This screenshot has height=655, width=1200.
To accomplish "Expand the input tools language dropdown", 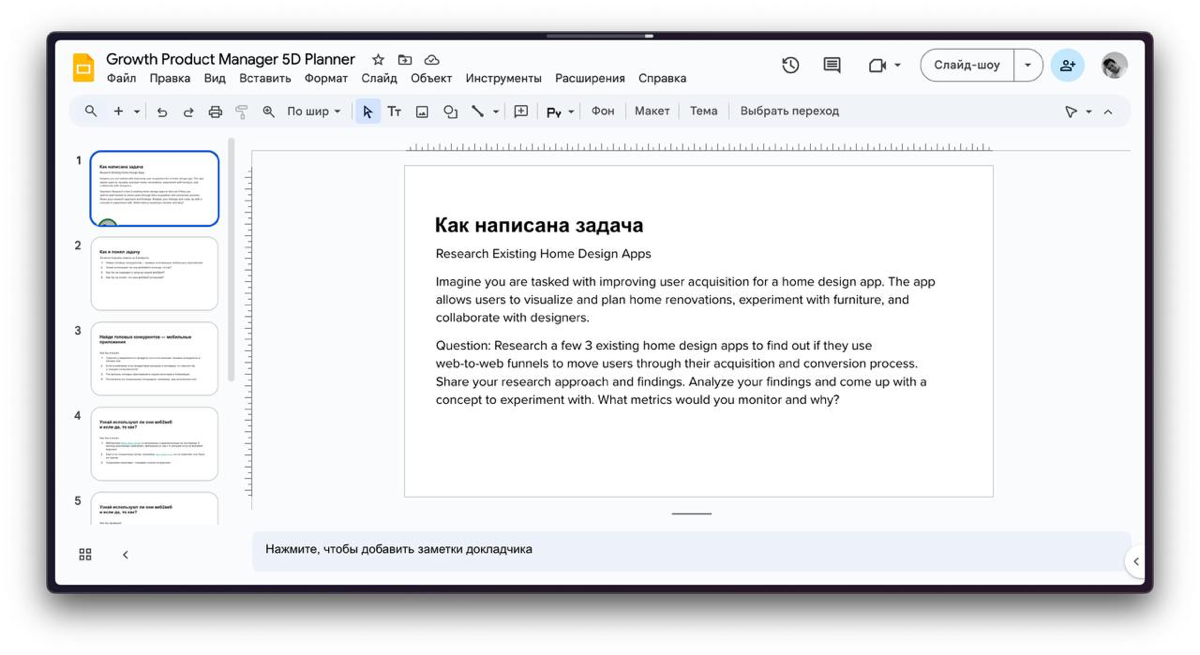I will click(x=571, y=112).
